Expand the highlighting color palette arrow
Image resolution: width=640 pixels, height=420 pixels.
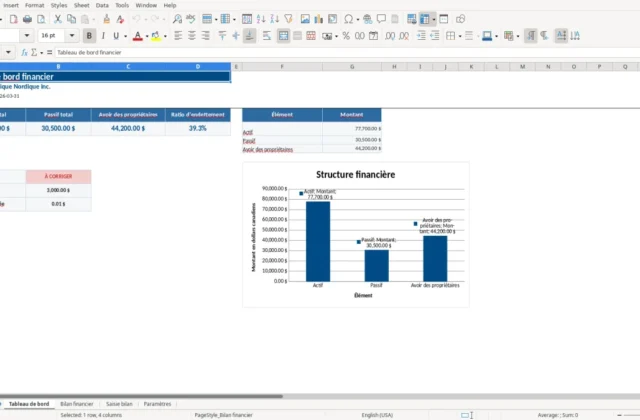165,36
